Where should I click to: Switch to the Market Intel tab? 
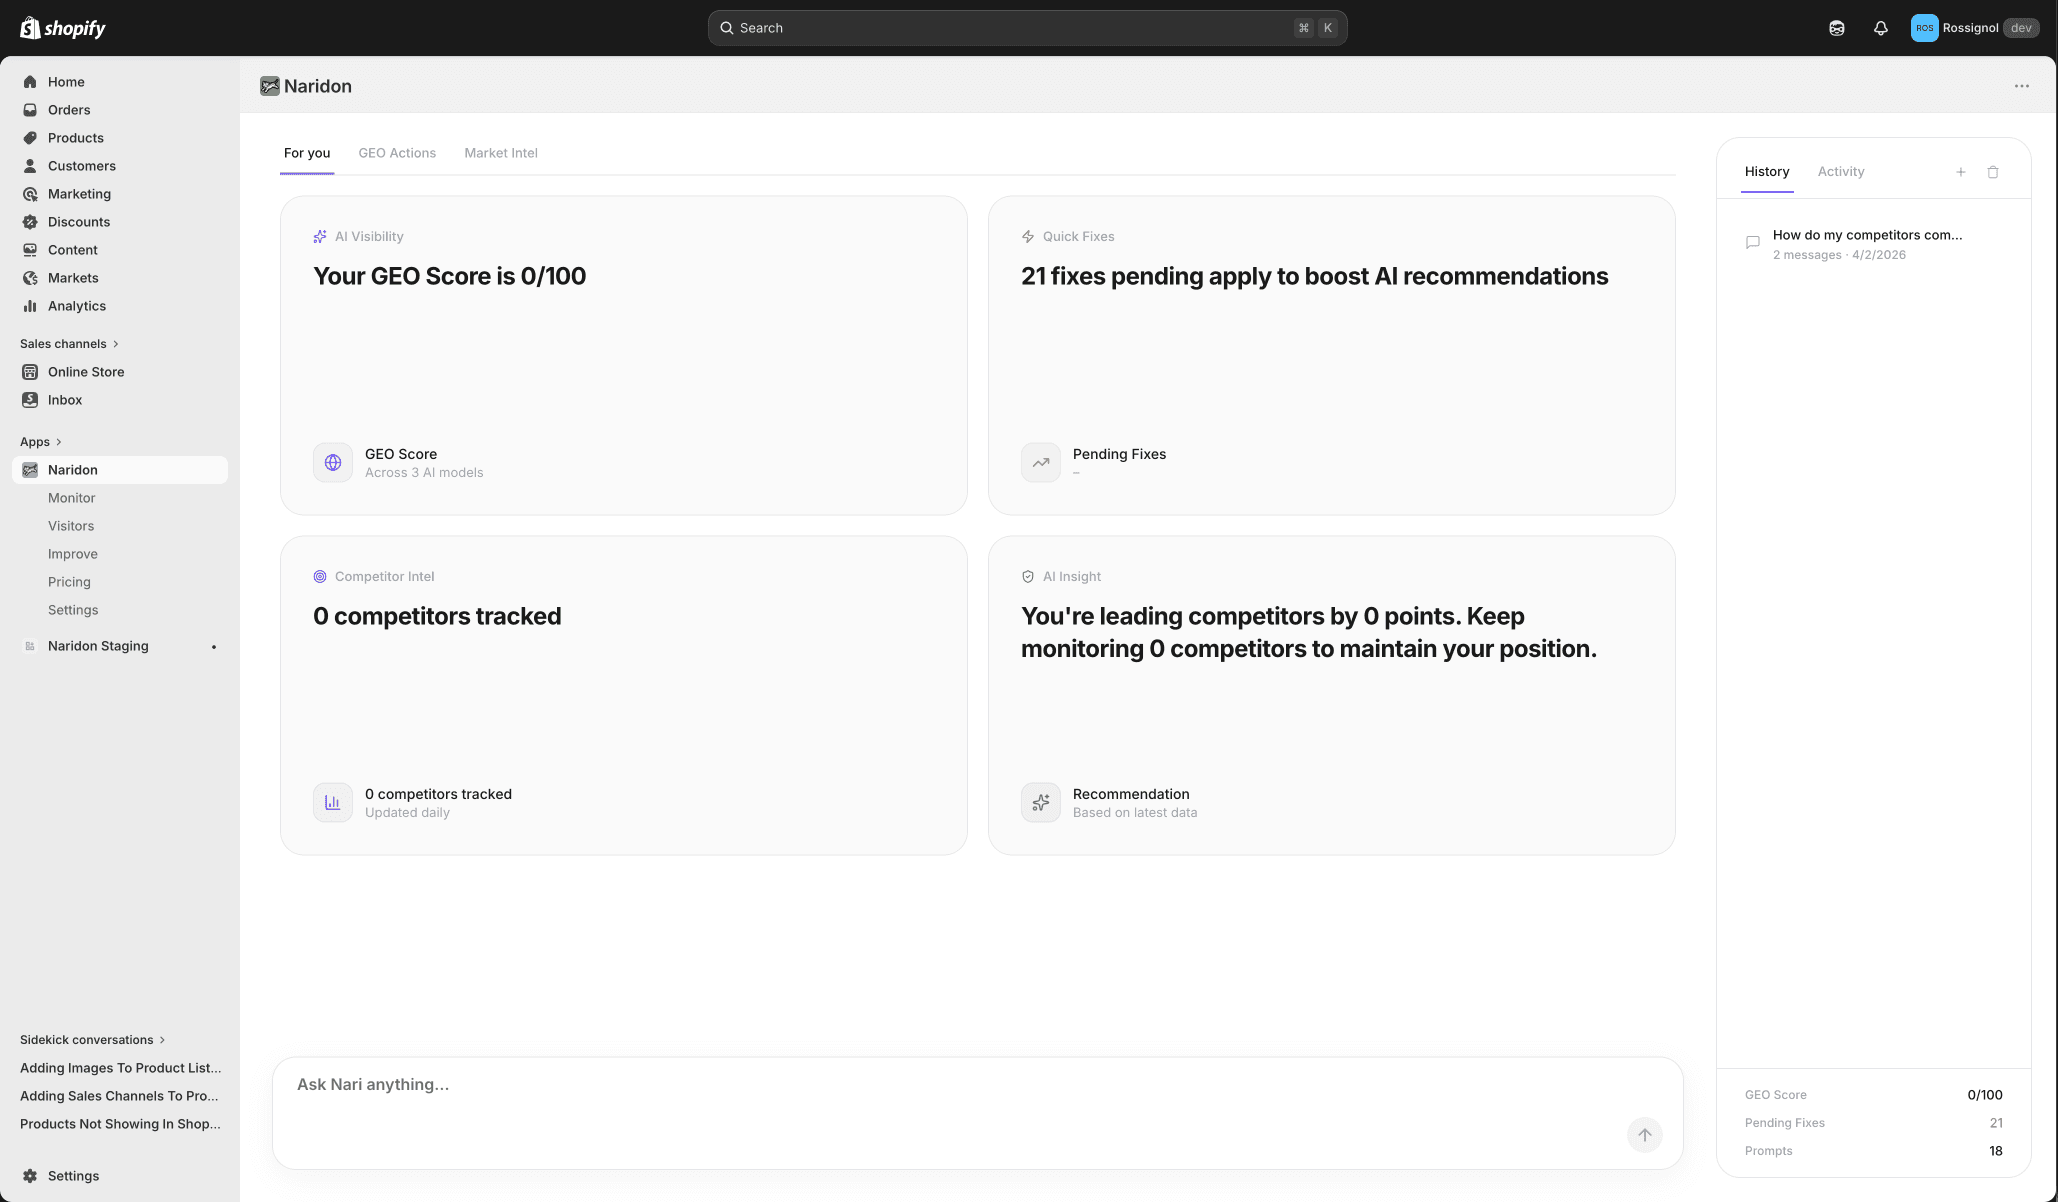[500, 152]
